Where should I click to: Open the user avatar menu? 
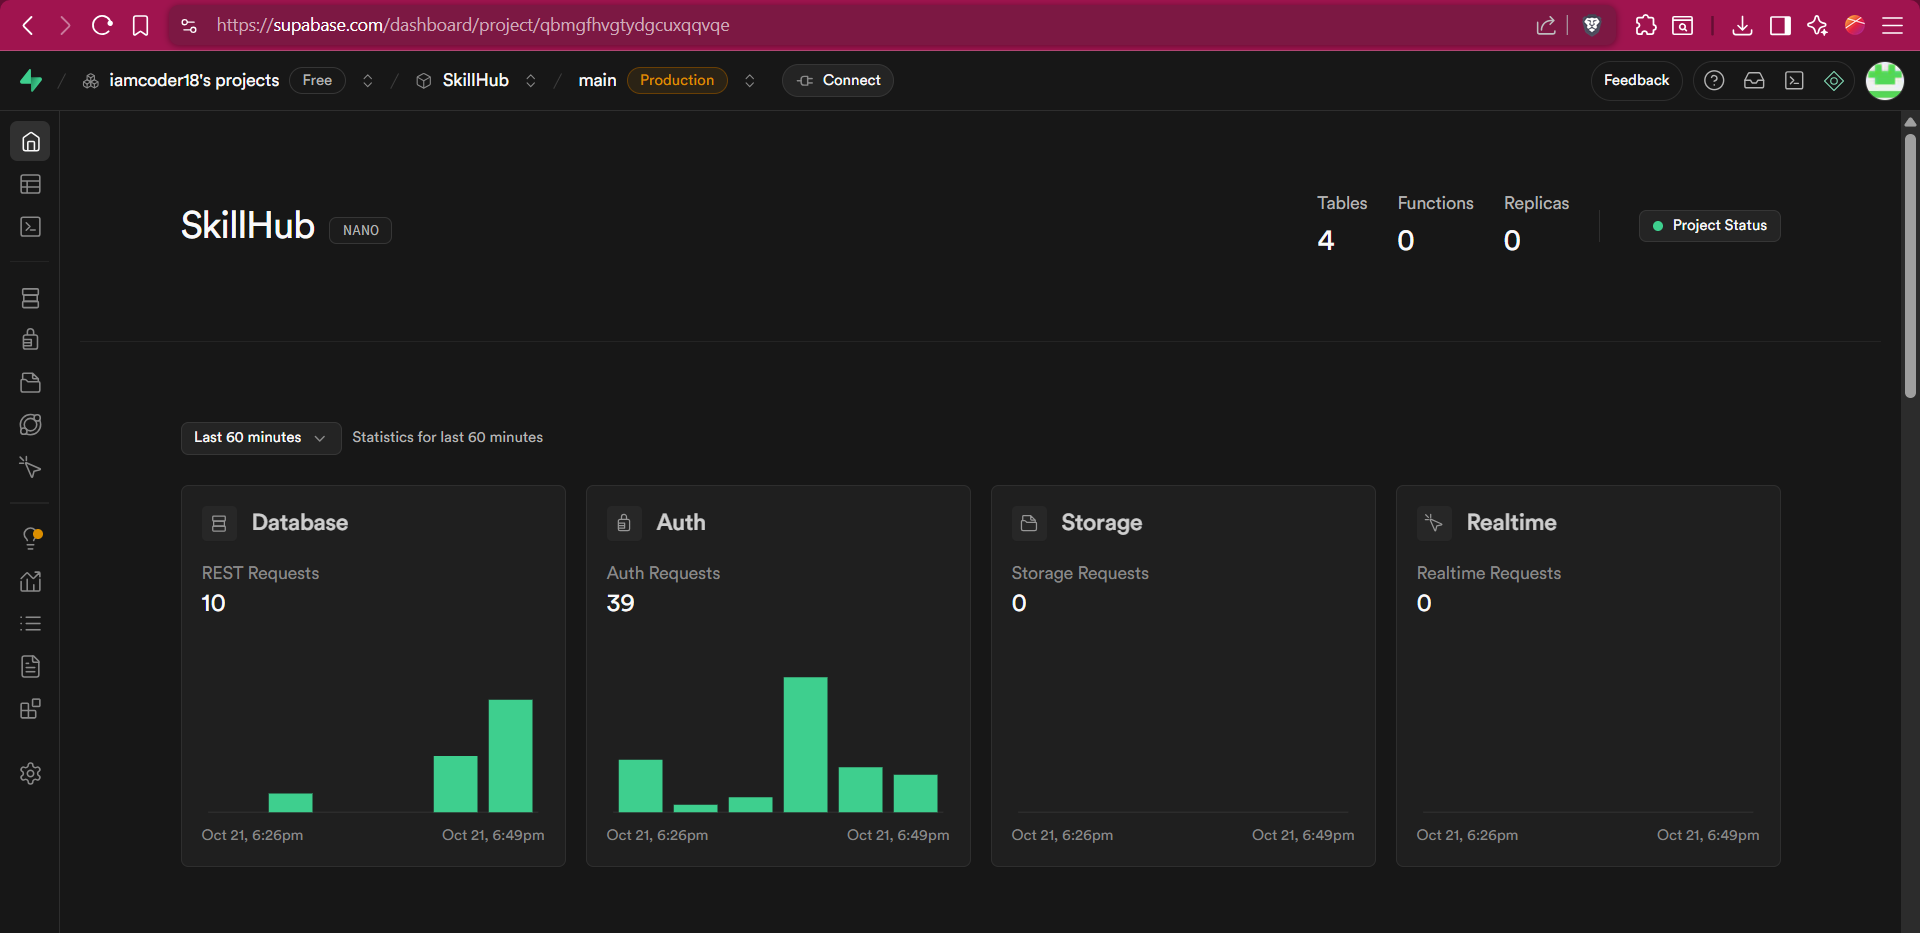(x=1885, y=81)
